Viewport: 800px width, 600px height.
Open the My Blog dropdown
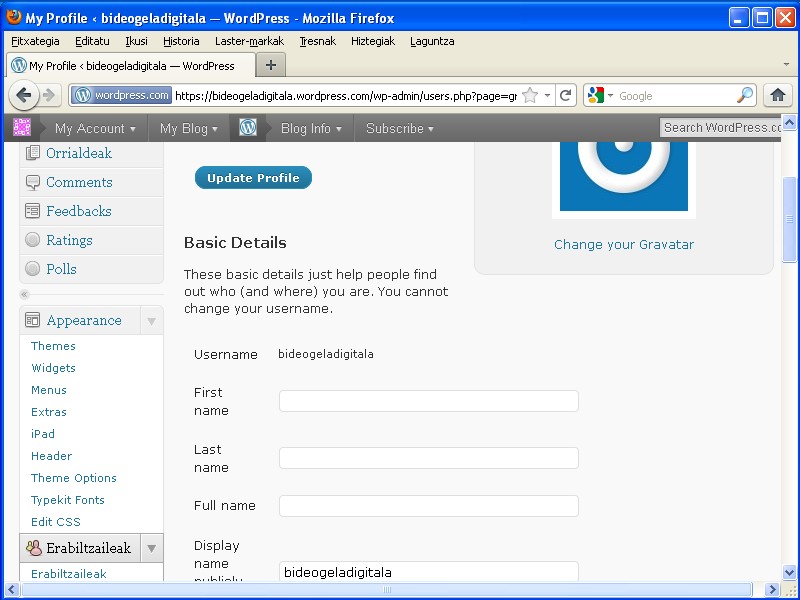click(x=188, y=128)
